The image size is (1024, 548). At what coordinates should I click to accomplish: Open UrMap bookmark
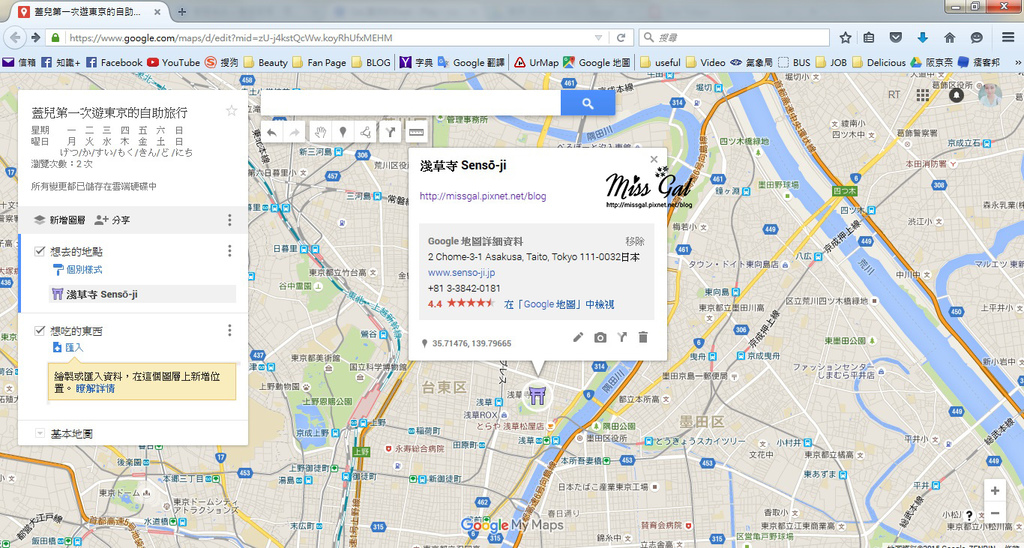pos(536,63)
